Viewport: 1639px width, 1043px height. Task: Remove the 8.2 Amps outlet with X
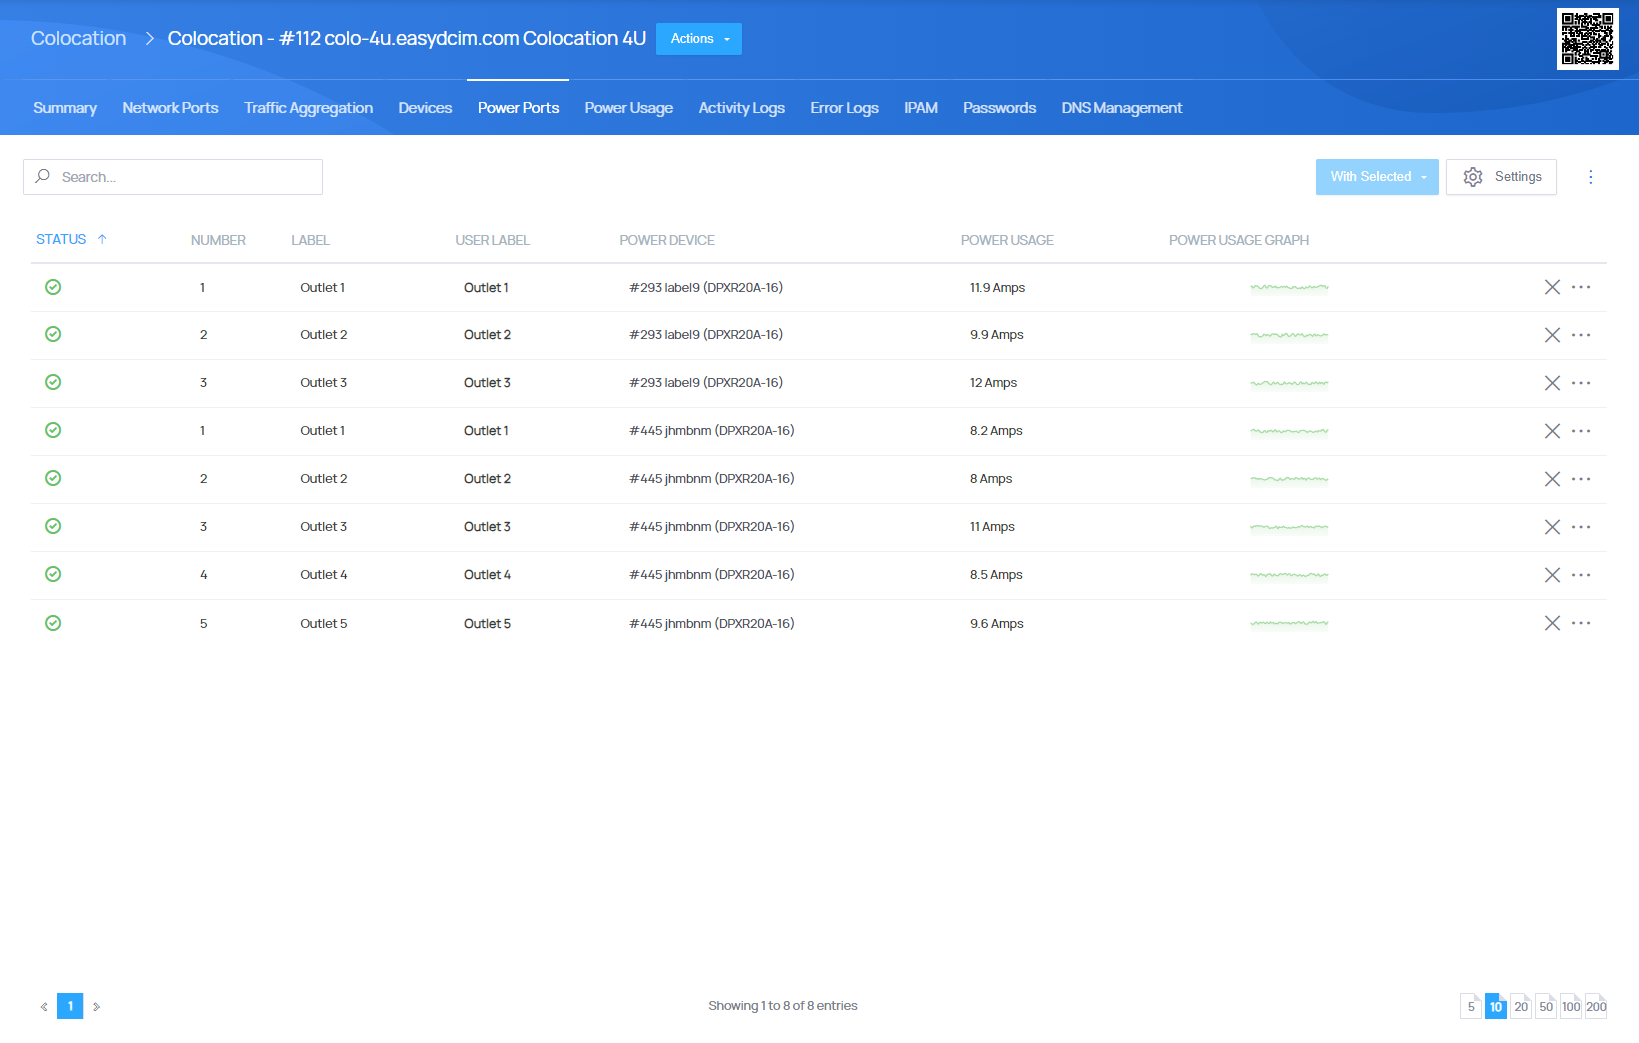1552,431
